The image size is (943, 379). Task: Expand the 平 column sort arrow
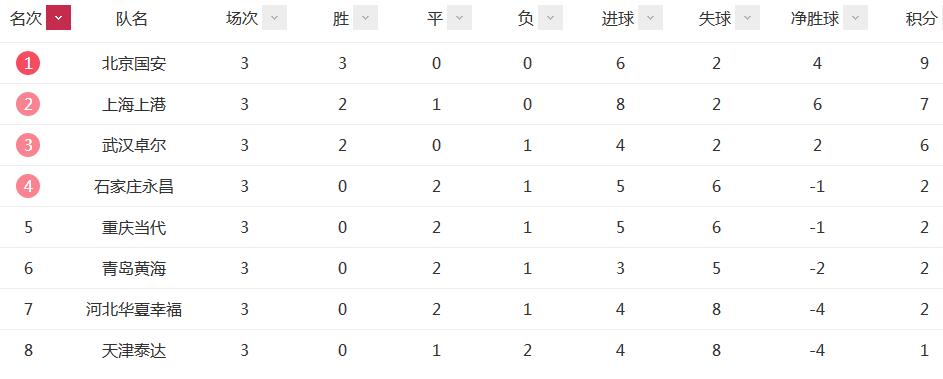pos(459,18)
